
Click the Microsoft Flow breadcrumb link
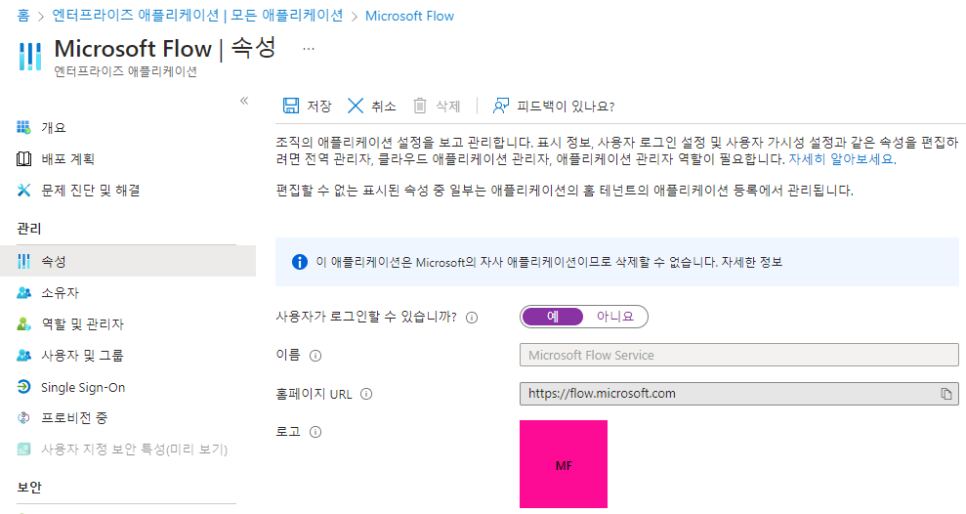click(x=409, y=16)
